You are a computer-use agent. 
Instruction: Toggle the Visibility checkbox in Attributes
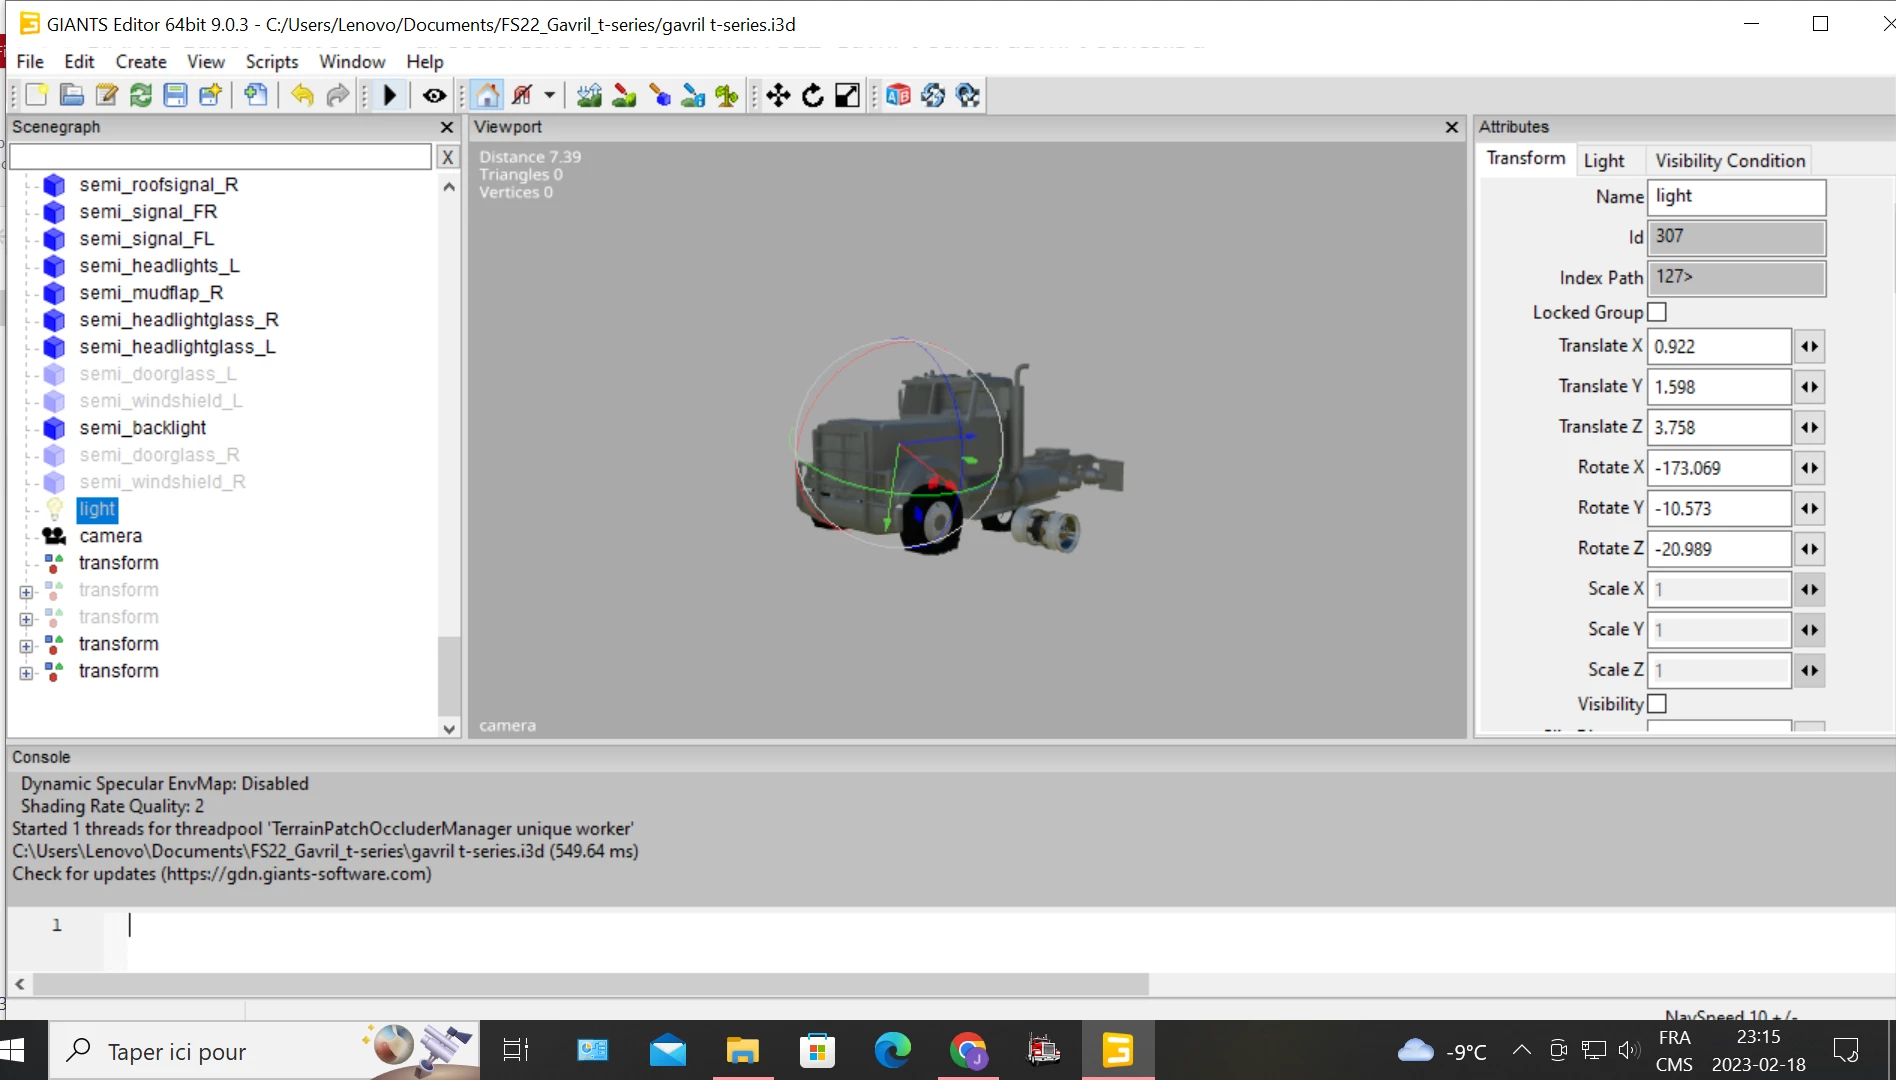1657,704
